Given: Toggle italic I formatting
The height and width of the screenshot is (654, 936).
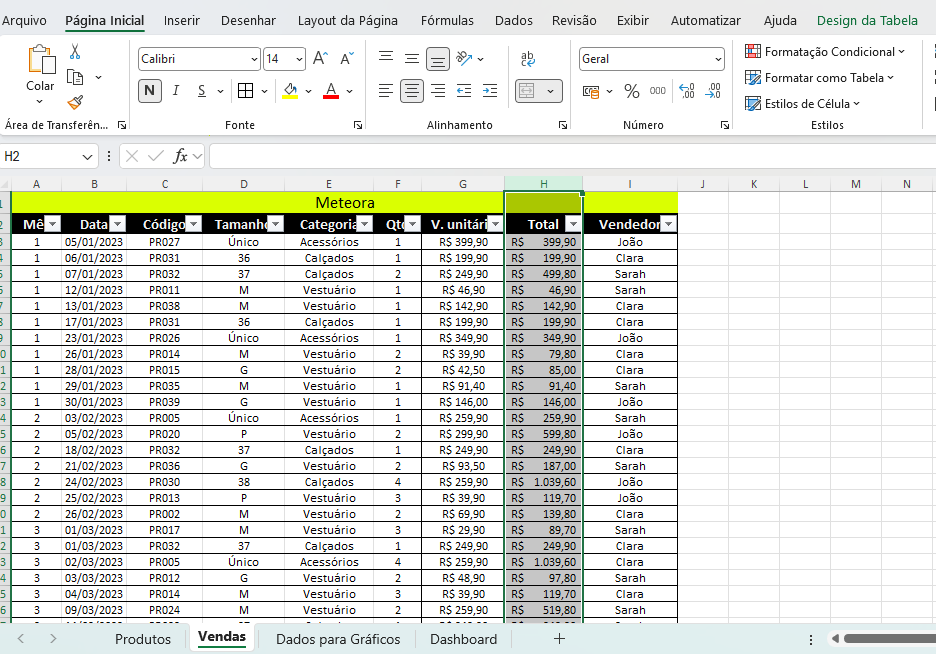Looking at the screenshot, I should 176,91.
